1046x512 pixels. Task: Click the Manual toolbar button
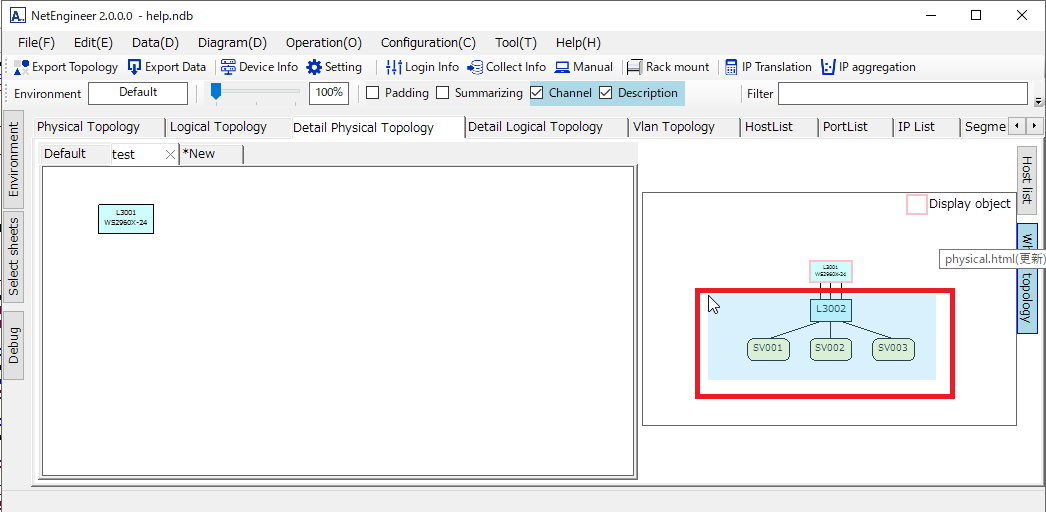click(584, 67)
